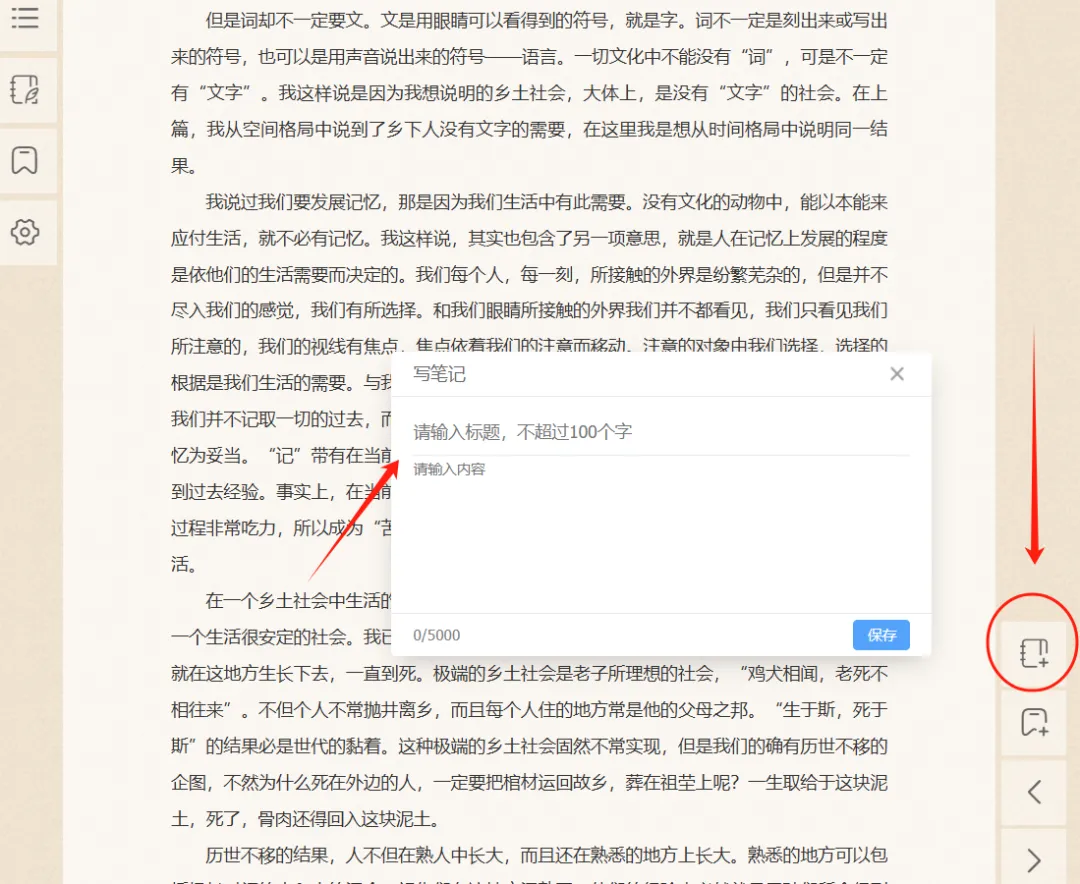Open the table of contents list icon
The image size is (1080, 884).
click(x=25, y=19)
